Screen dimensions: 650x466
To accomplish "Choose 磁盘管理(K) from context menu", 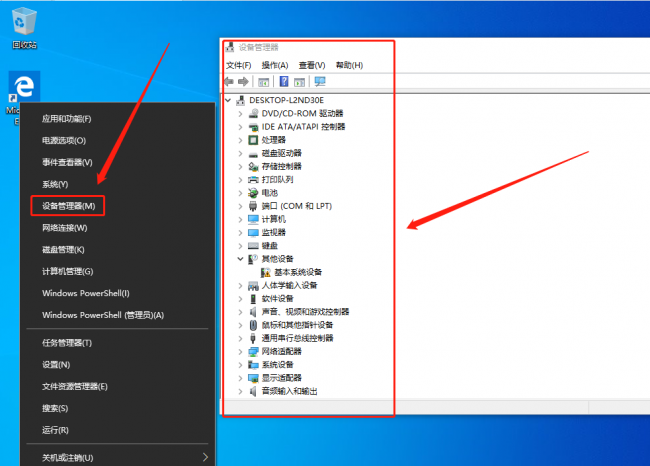I will click(x=63, y=250).
